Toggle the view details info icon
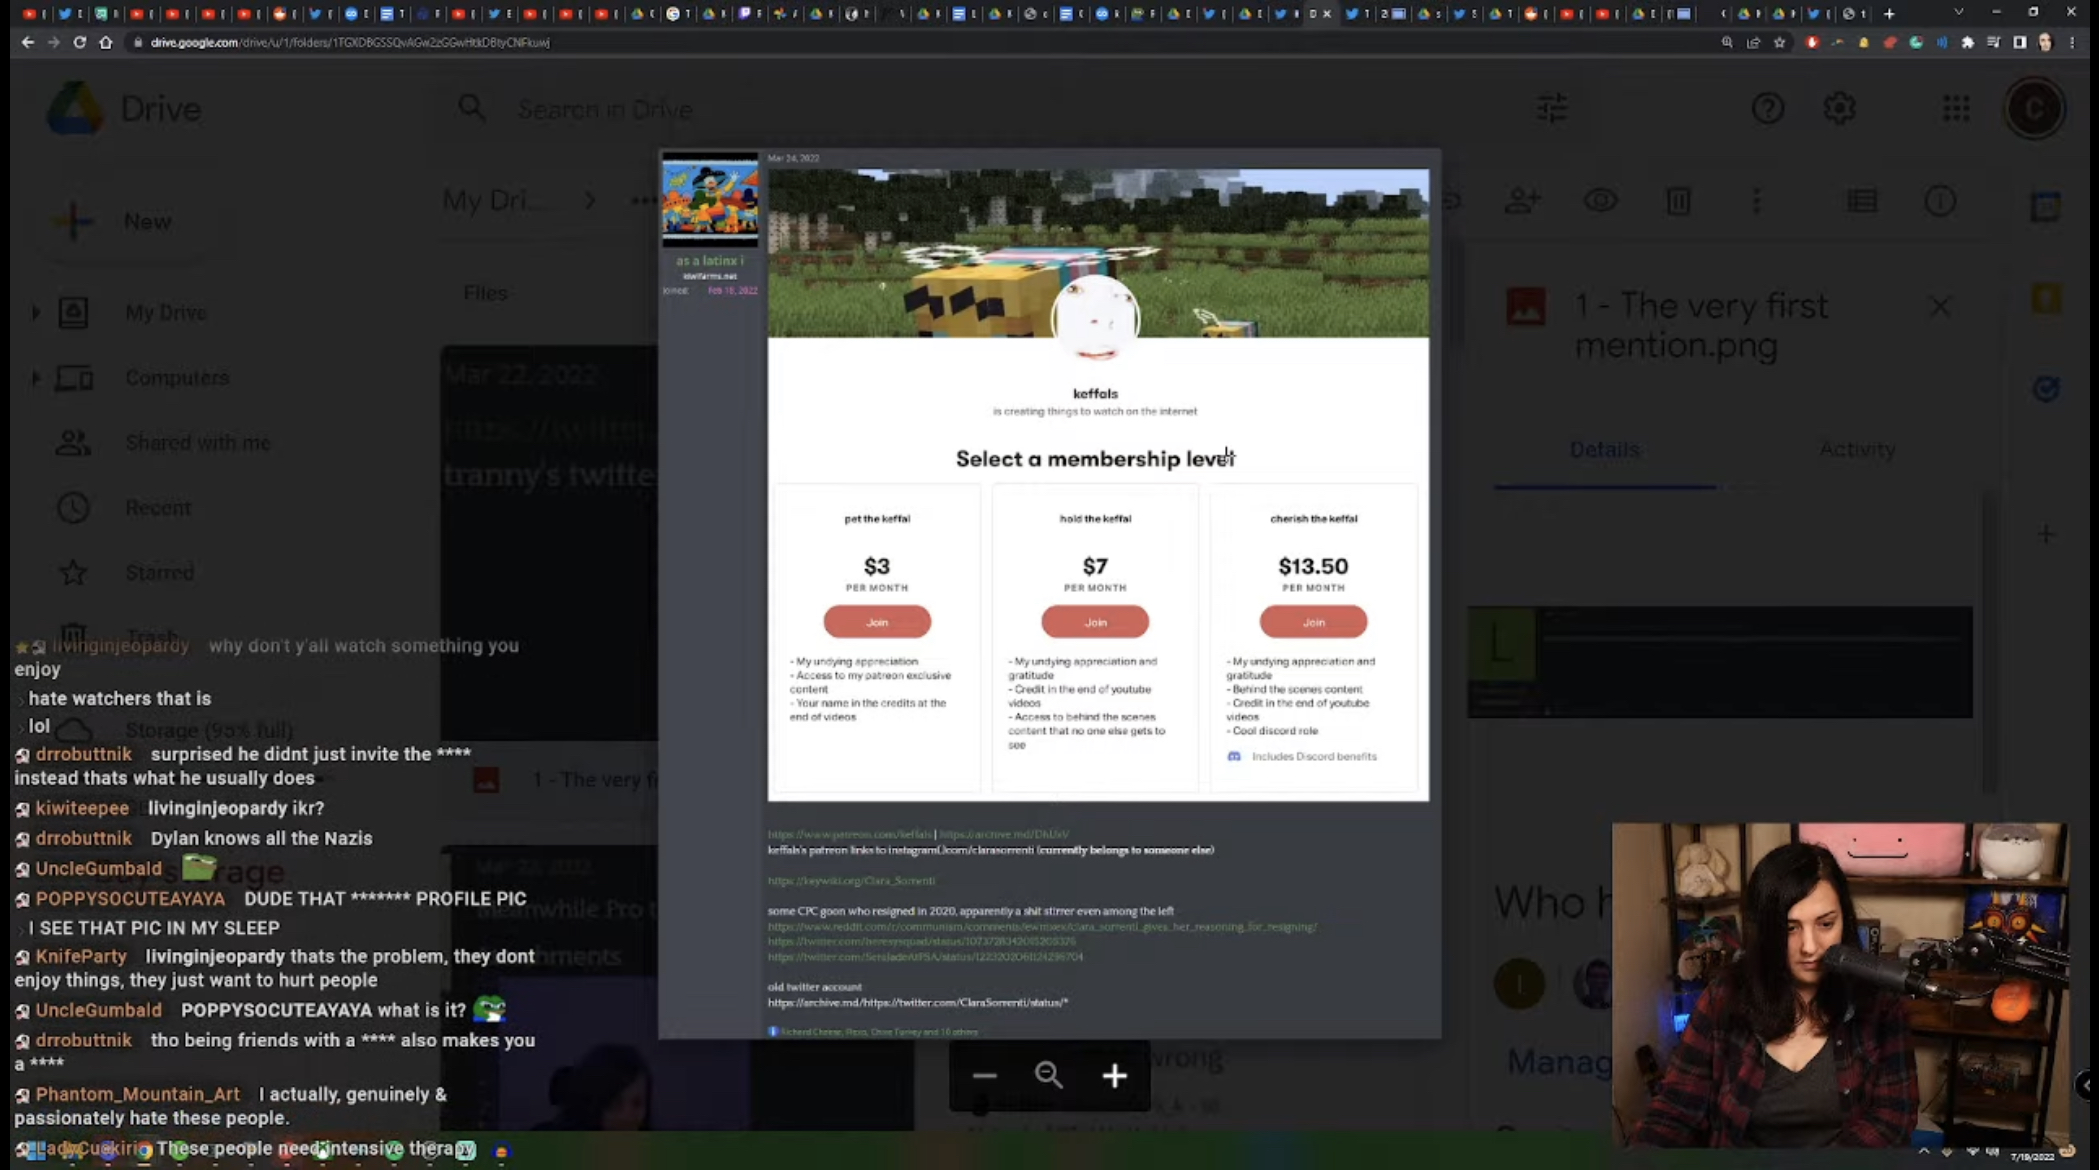This screenshot has height=1170, width=2099. point(1940,201)
